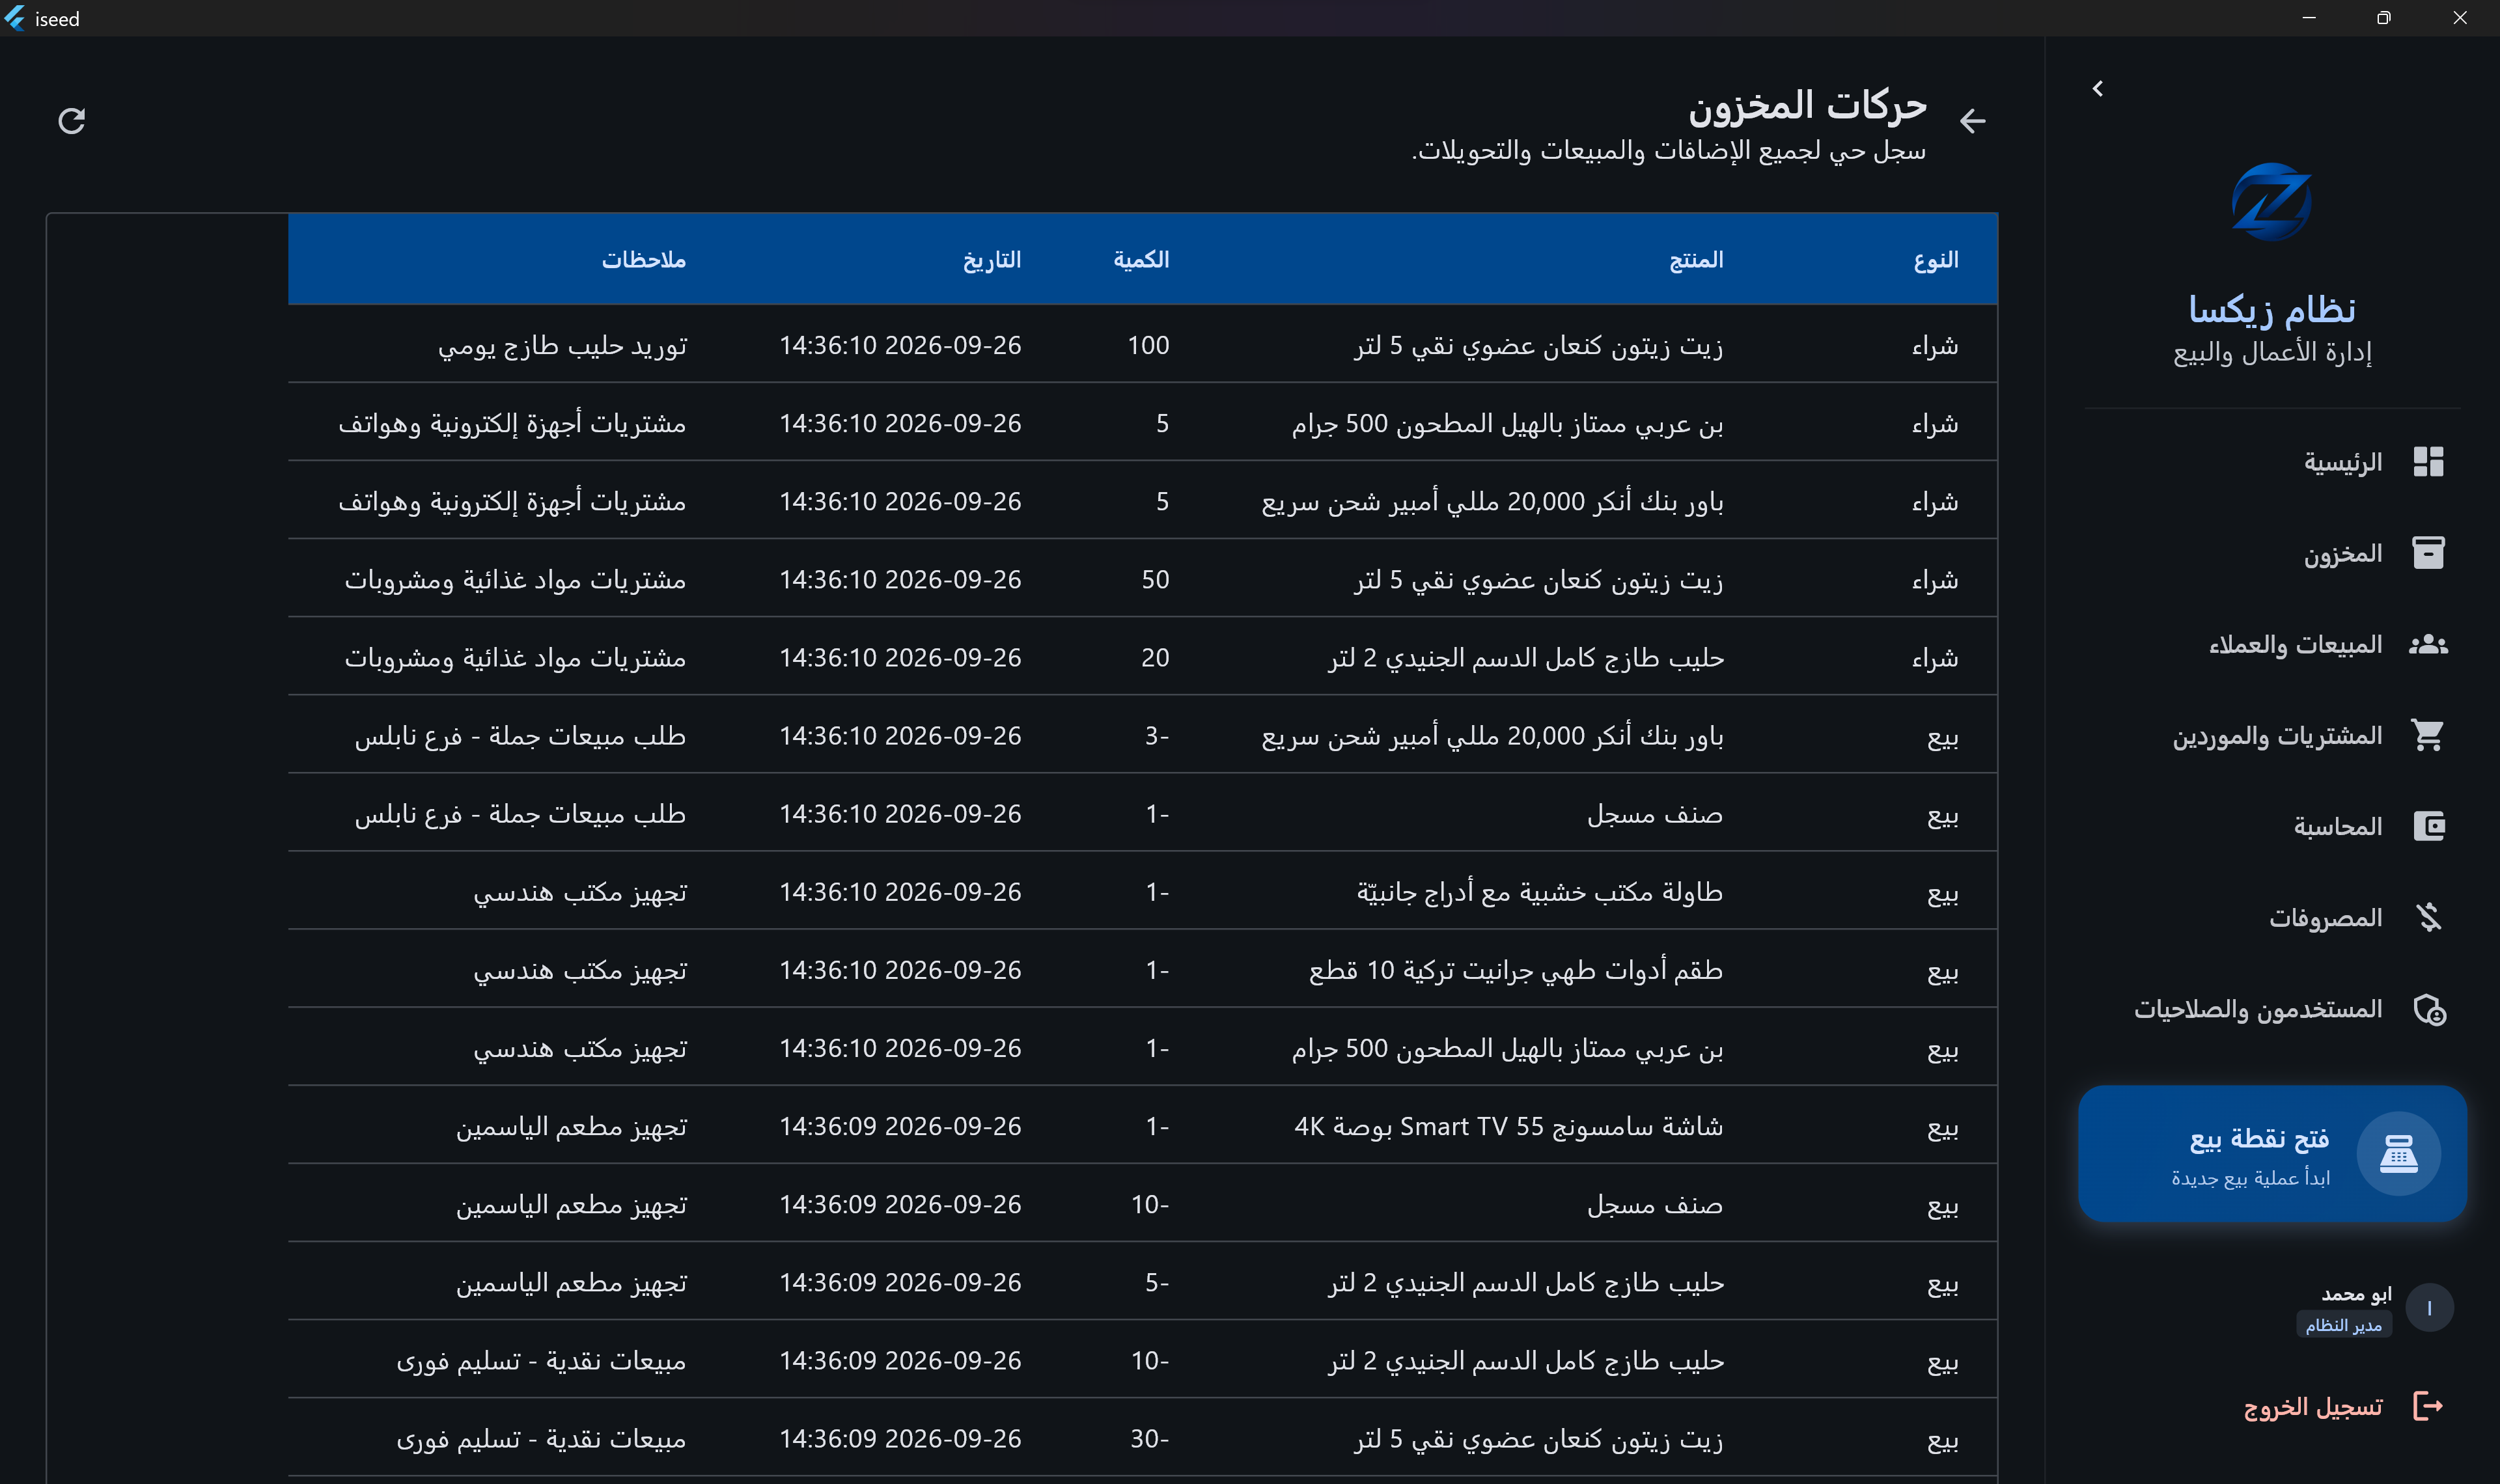The image size is (2500, 1484).
Task: Click the refresh icon for stock movements
Action: pos(71,121)
